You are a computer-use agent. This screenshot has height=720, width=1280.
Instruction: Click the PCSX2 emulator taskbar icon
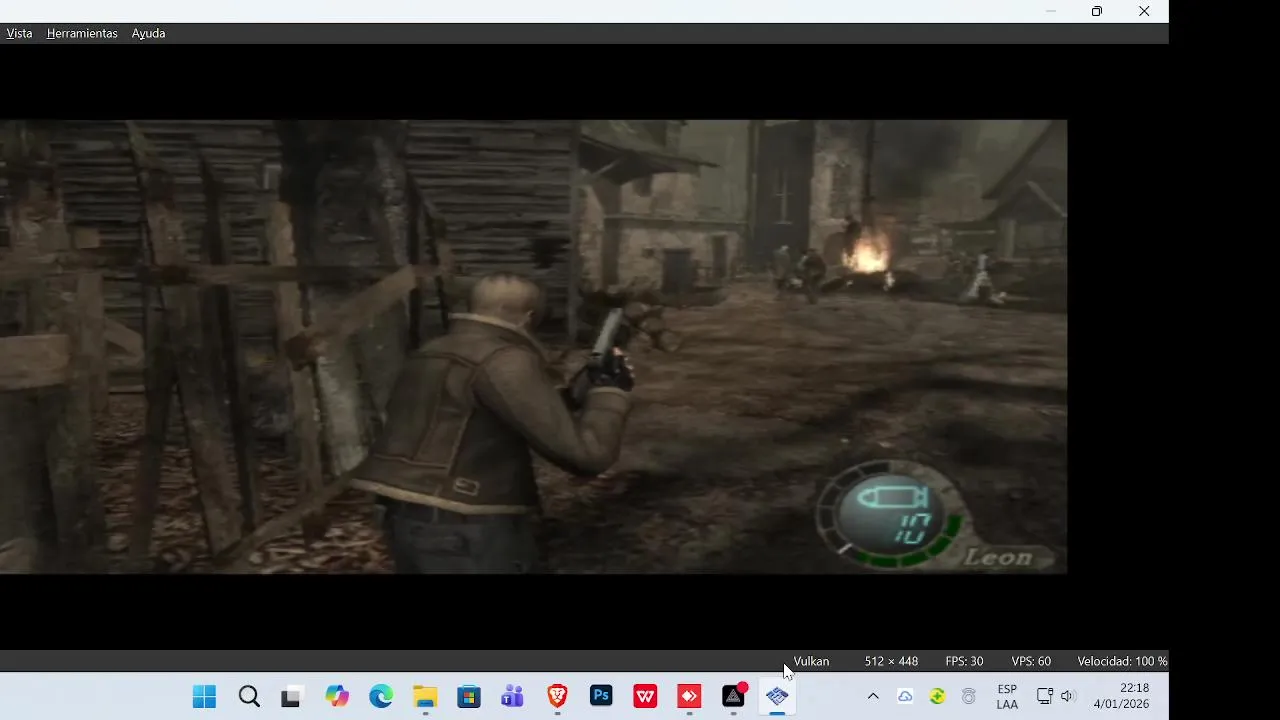click(777, 697)
